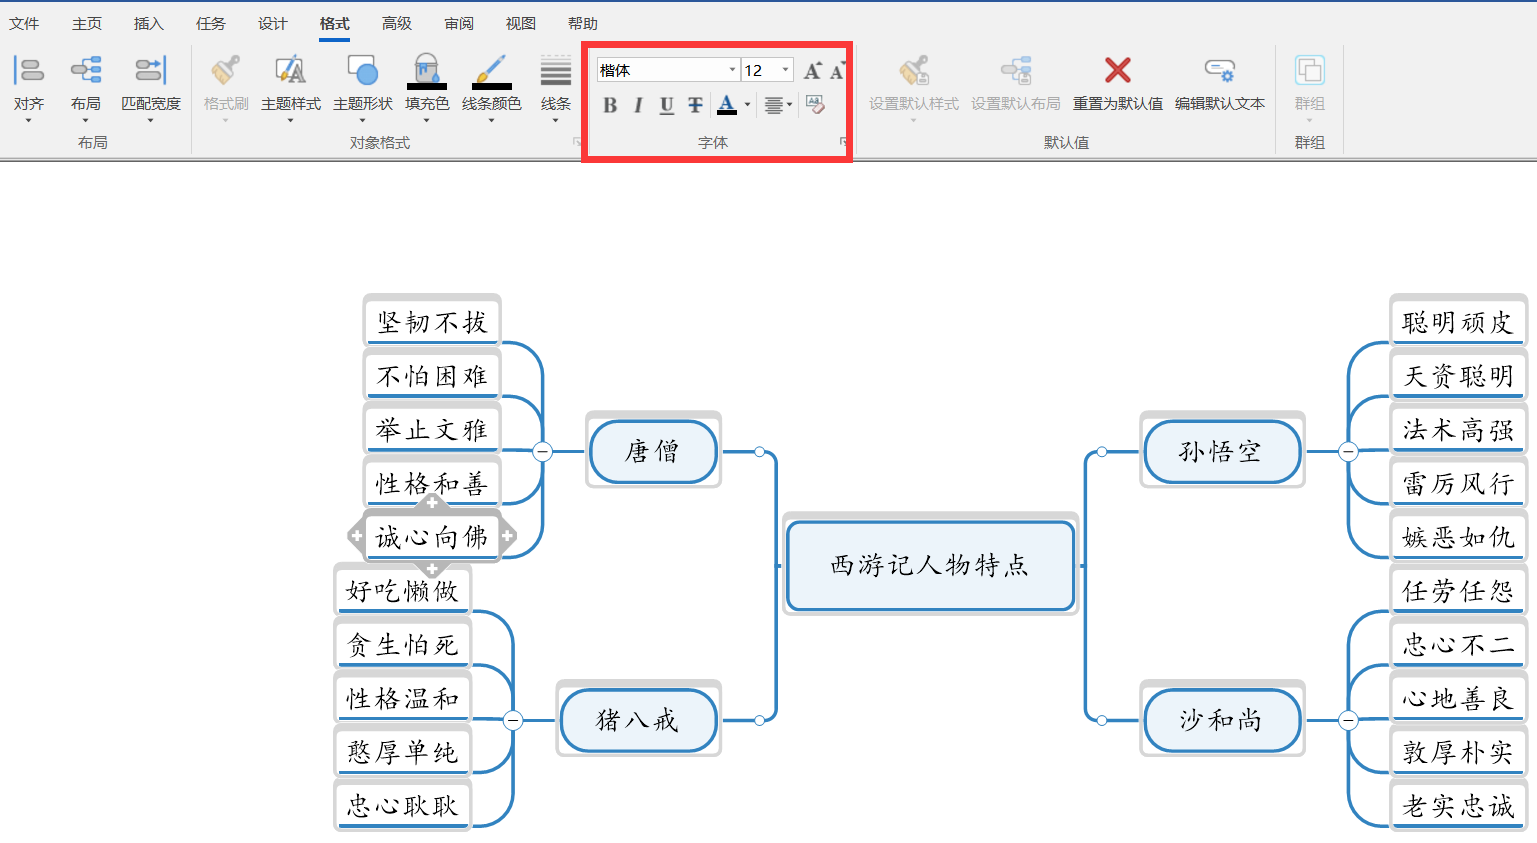
Task: Open the font color dropdown arrow
Action: tap(748, 105)
